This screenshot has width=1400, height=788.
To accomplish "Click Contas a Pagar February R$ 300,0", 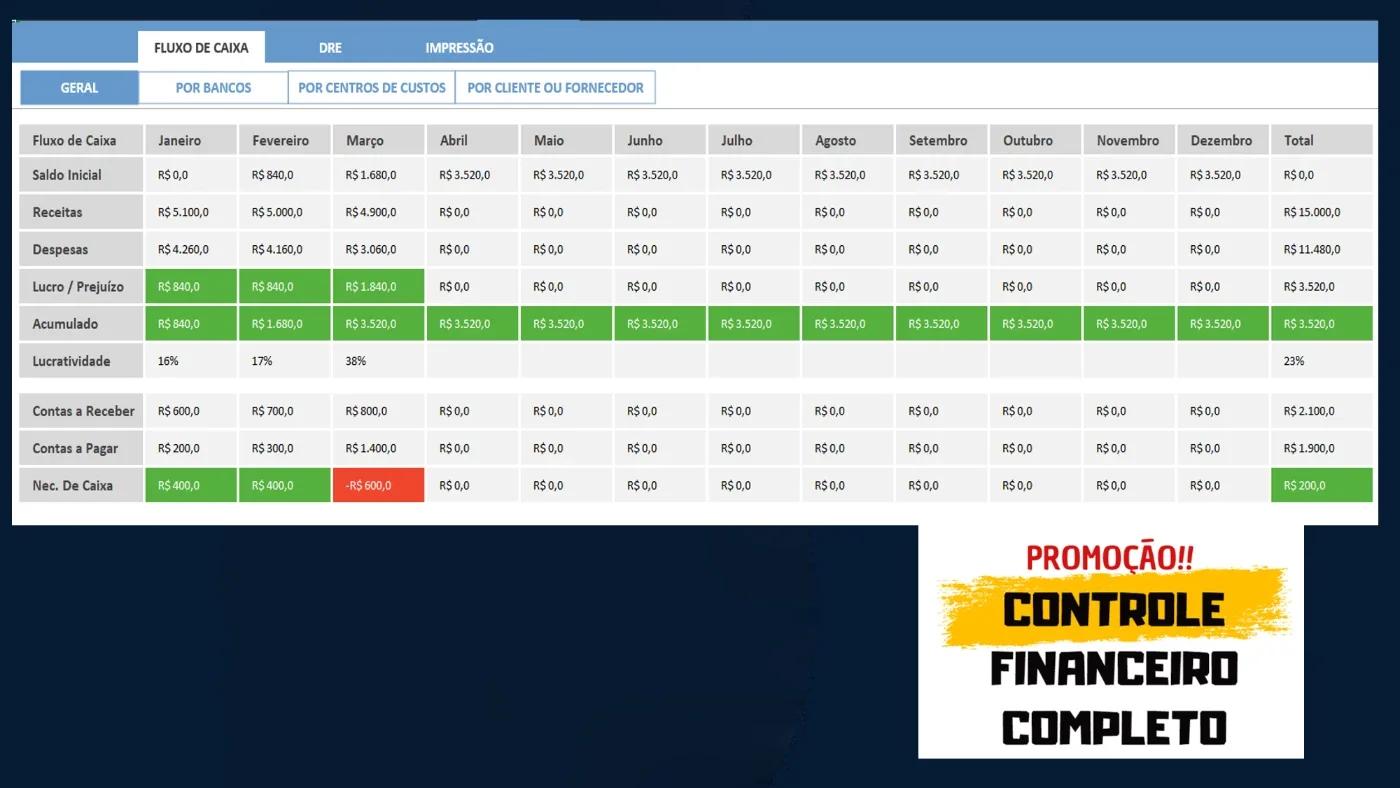I will 285,448.
